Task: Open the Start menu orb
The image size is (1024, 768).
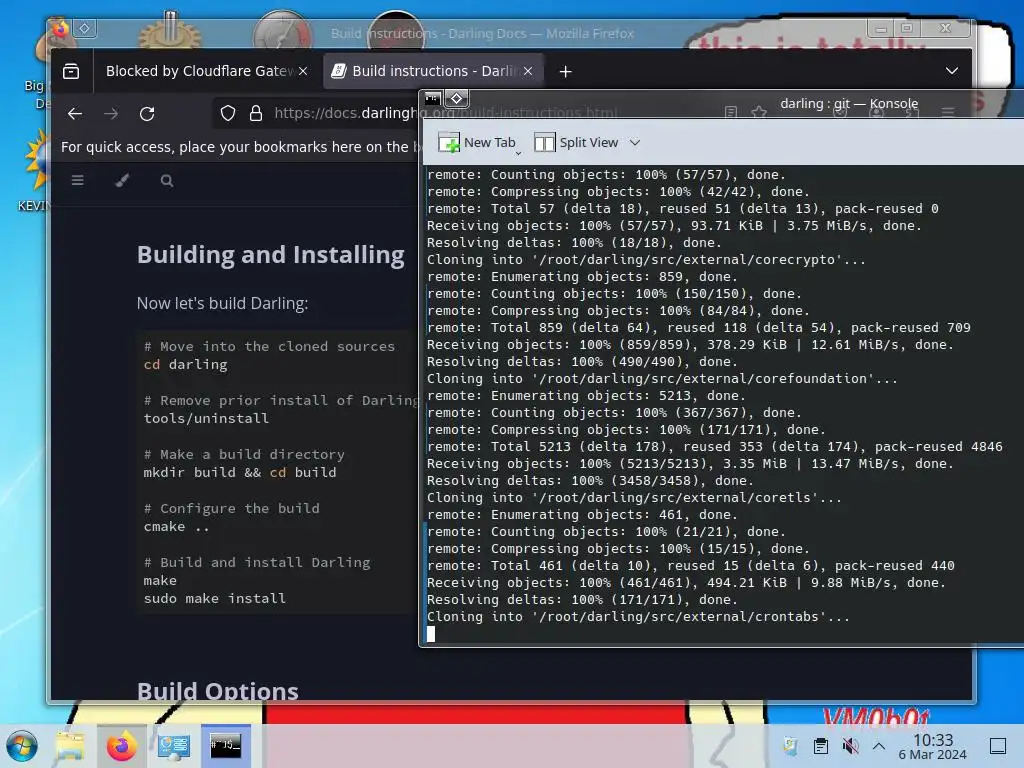Action: [x=22, y=746]
